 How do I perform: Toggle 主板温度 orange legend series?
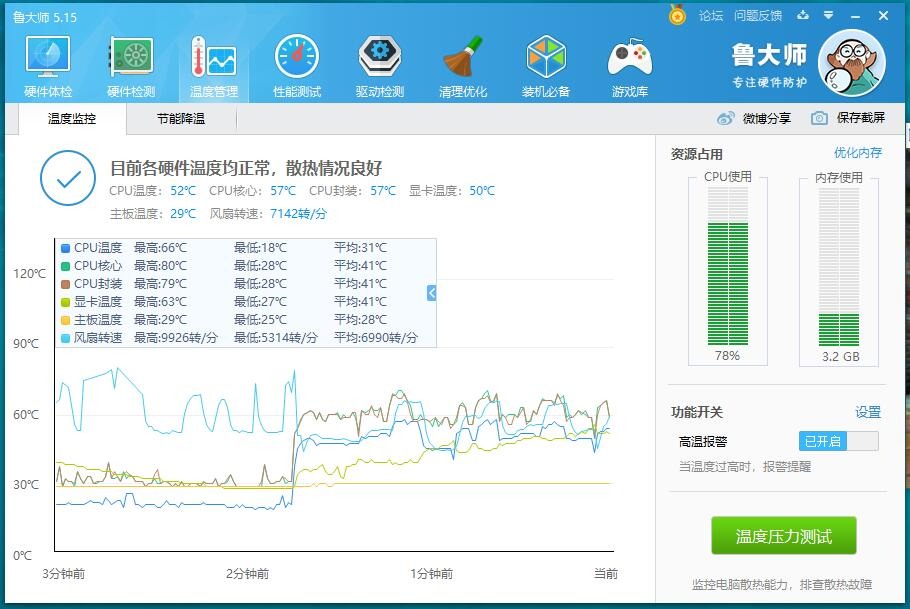coord(66,320)
